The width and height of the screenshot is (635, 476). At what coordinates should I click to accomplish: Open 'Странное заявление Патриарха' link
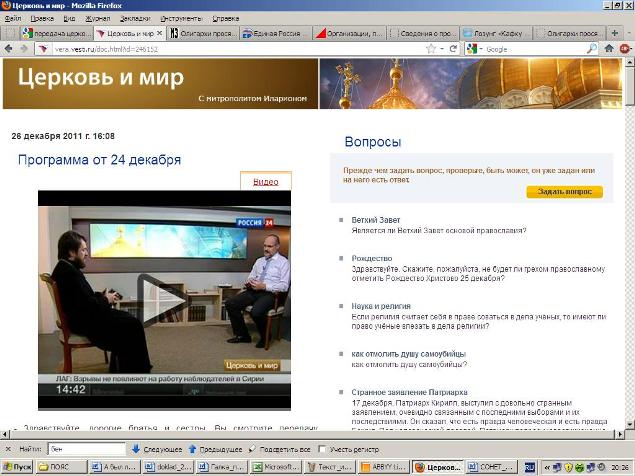(409, 392)
